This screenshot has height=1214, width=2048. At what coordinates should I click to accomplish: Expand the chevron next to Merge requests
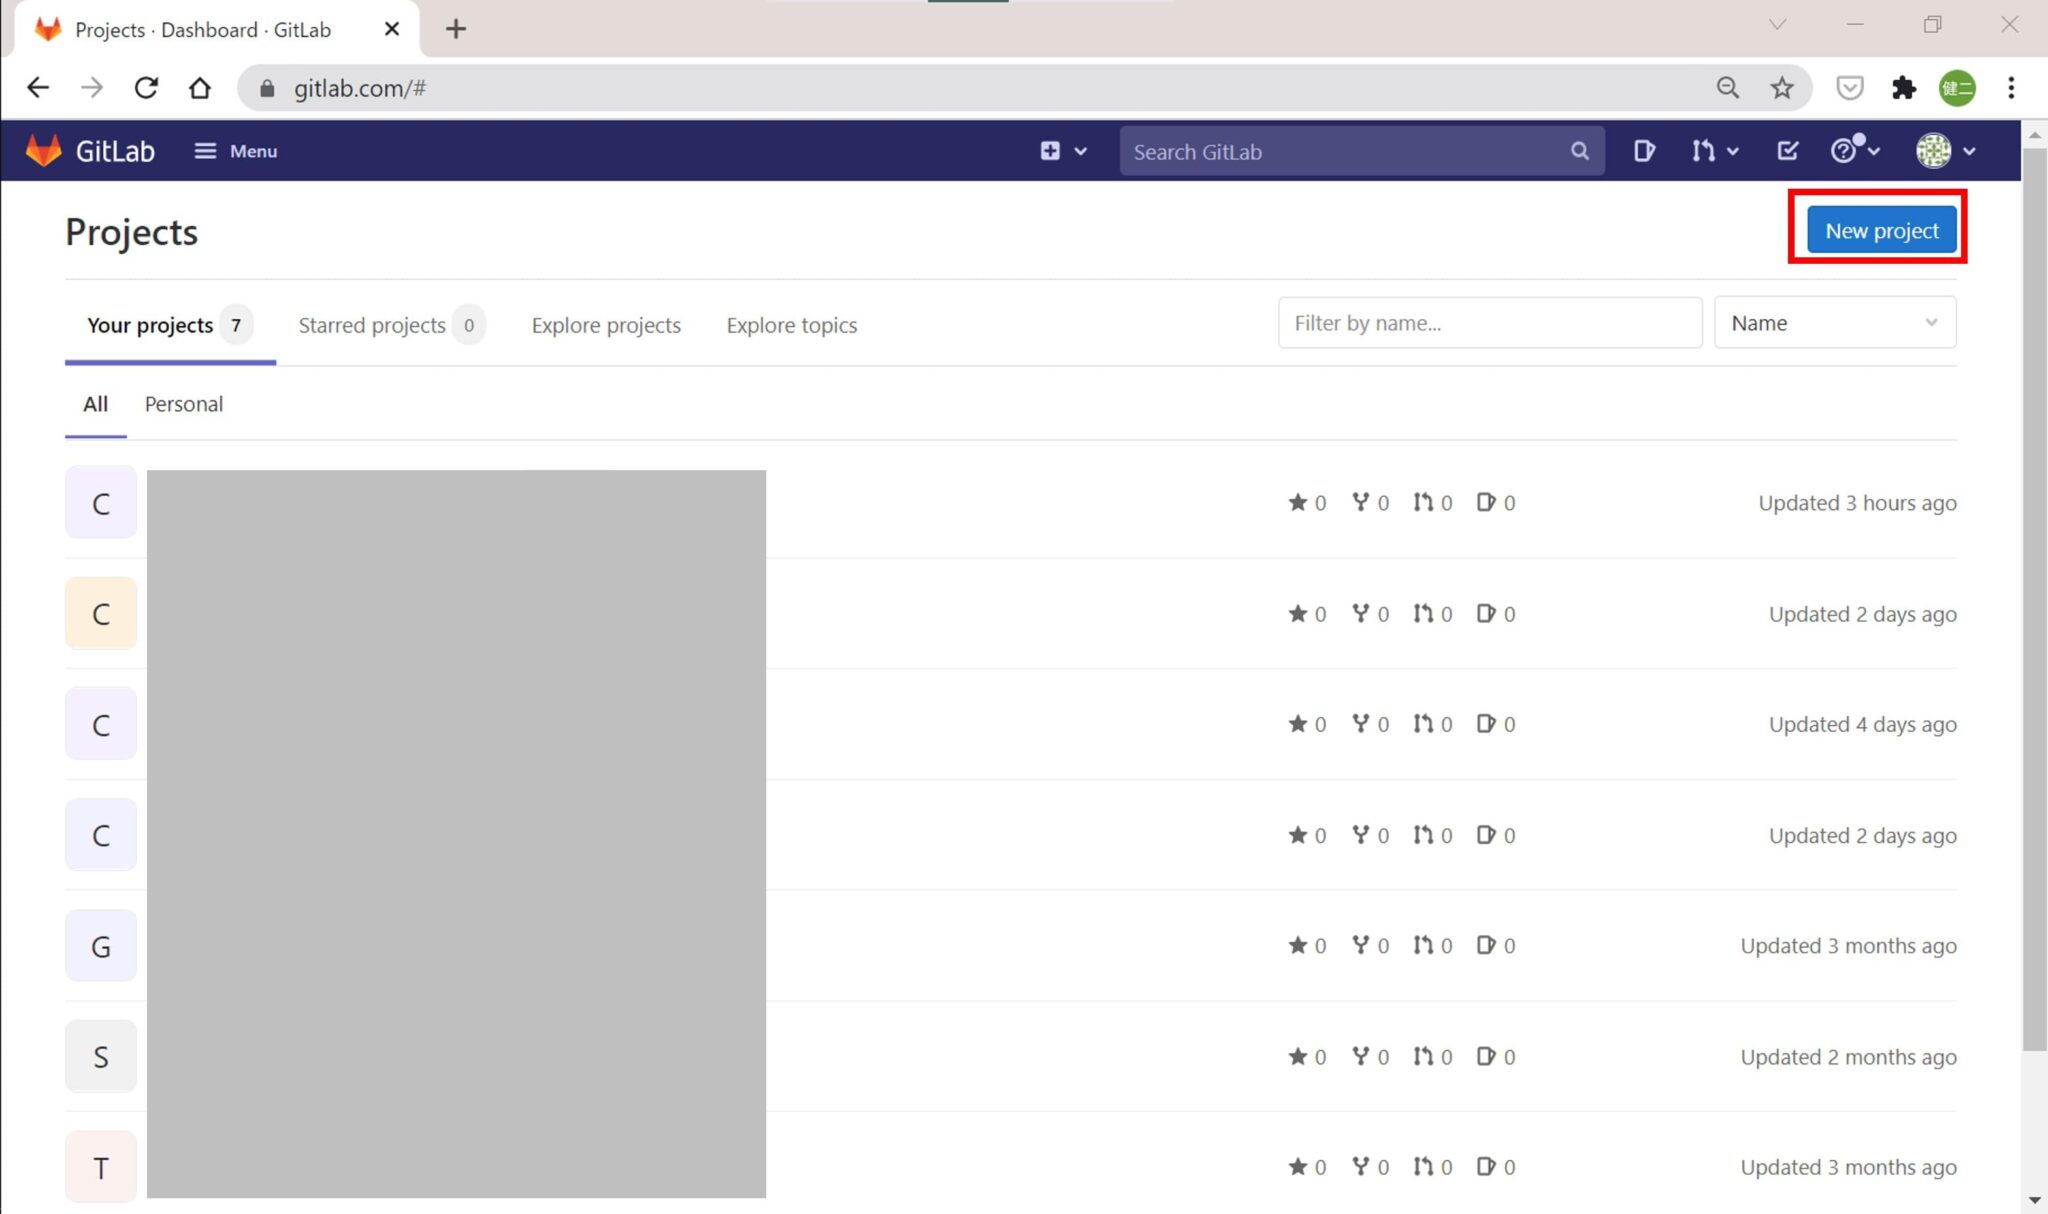(1730, 150)
